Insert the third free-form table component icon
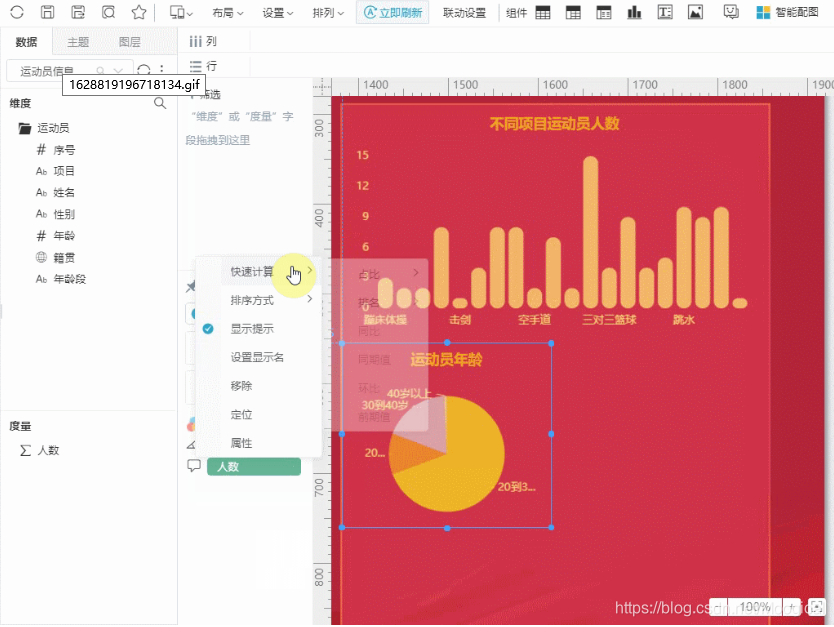 click(x=604, y=12)
